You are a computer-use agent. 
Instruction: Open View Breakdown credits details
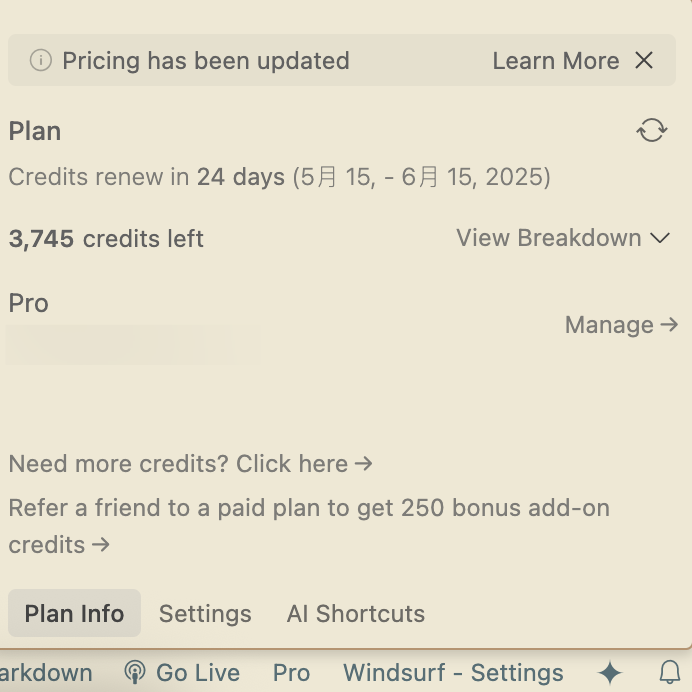pos(563,238)
